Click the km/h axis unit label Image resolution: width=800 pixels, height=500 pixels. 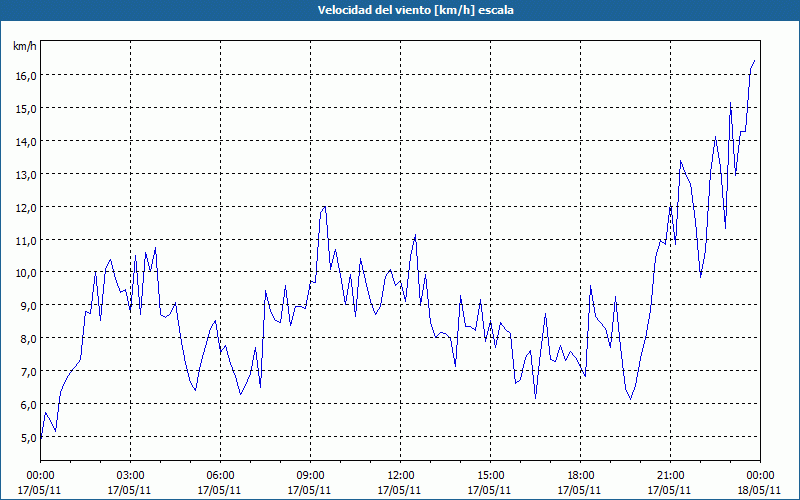click(x=25, y=46)
